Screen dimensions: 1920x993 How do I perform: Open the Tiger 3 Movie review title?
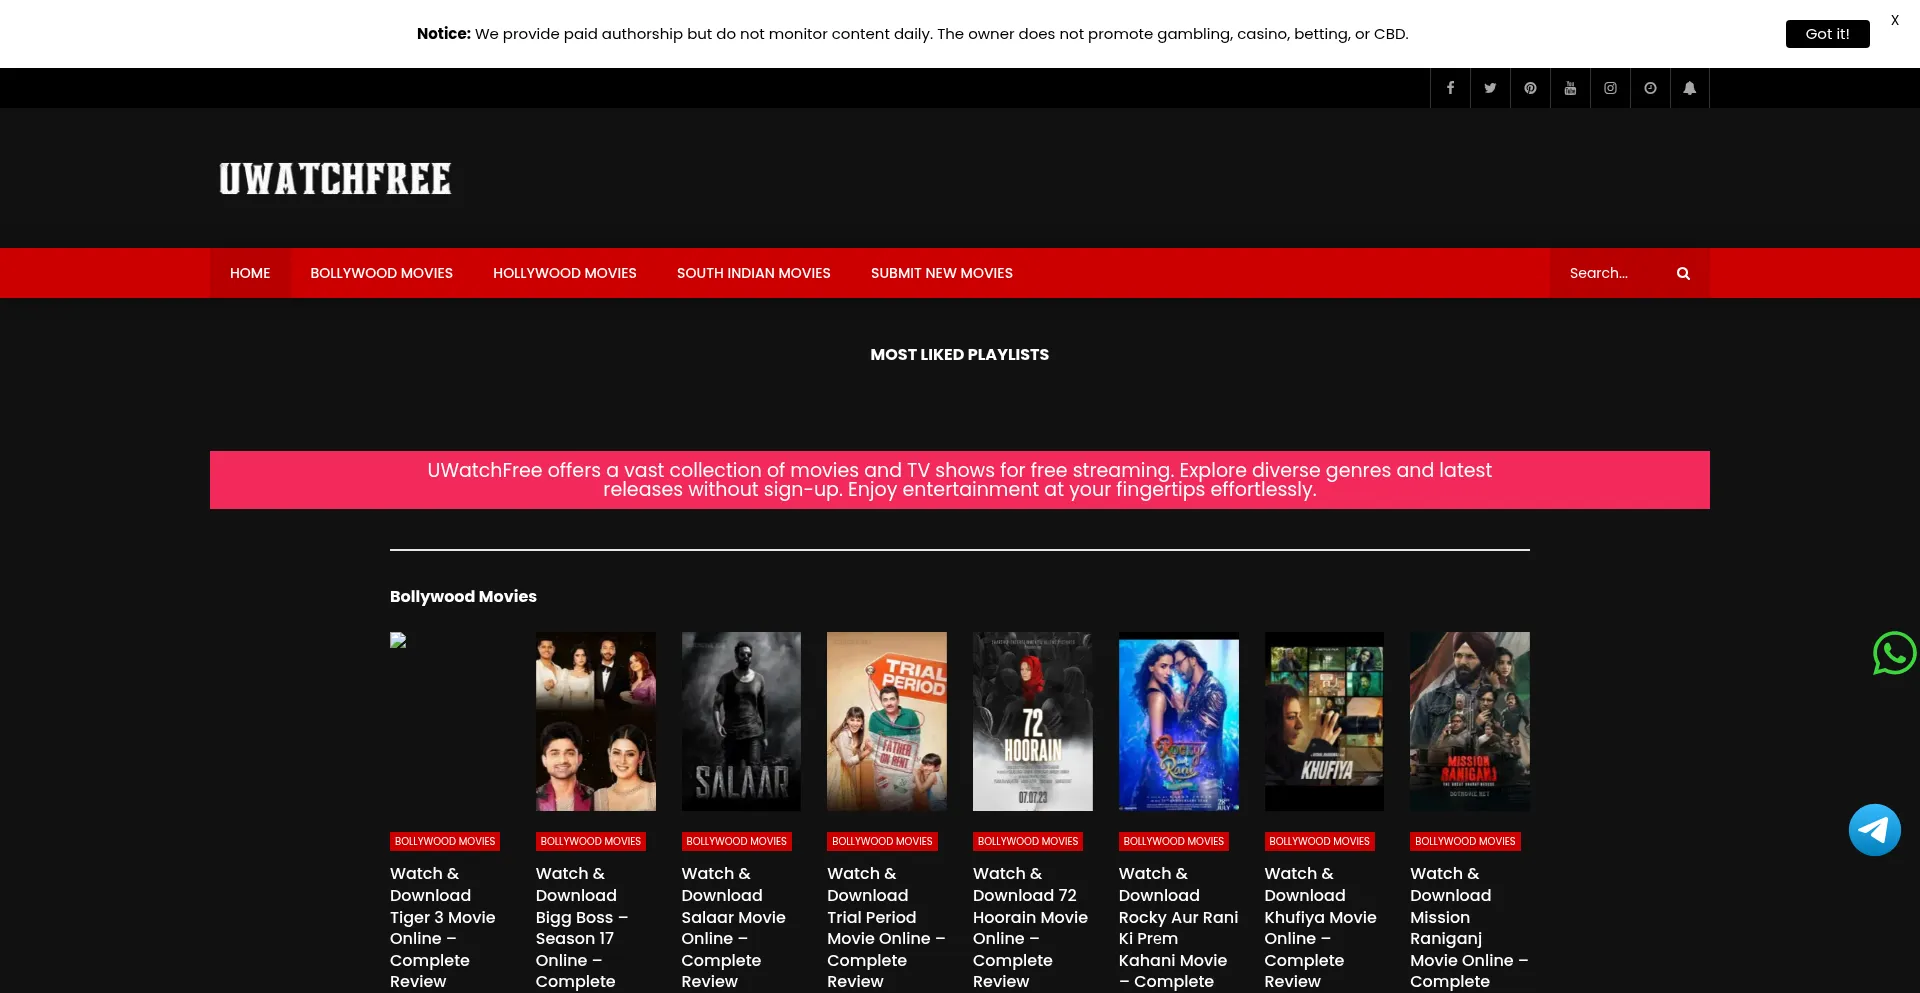443,928
